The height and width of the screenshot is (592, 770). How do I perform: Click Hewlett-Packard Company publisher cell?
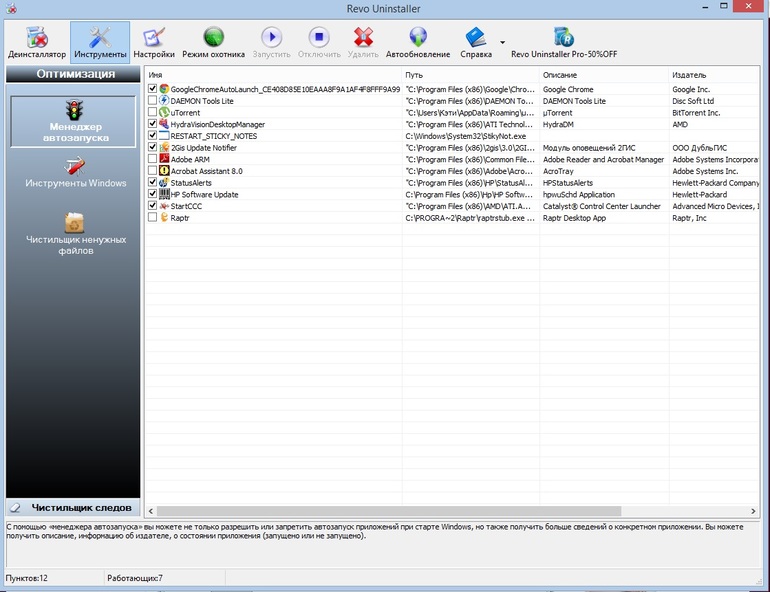click(x=715, y=183)
